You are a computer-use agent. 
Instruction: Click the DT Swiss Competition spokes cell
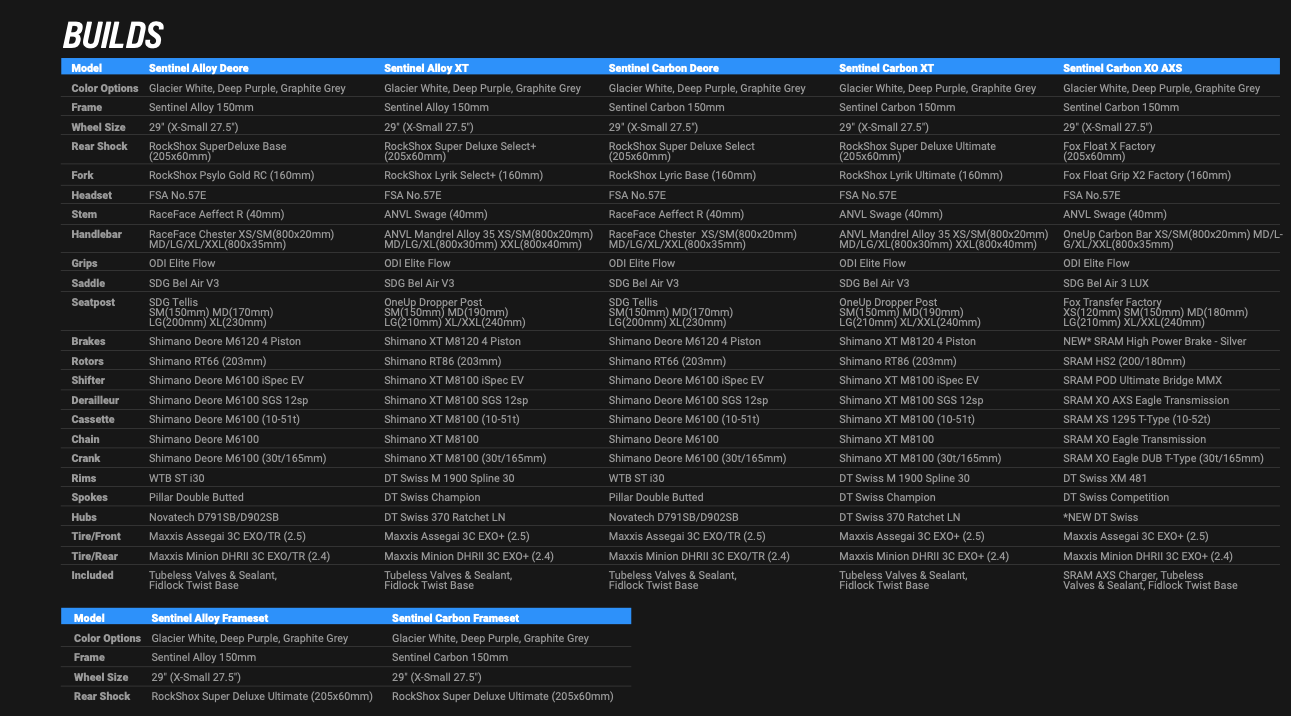click(1116, 497)
